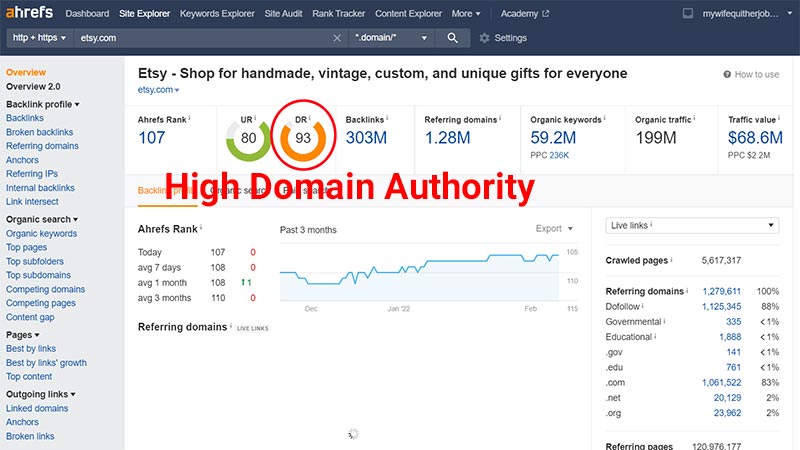This screenshot has height=450, width=800.
Task: Open Competing domains report
Action: click(x=45, y=289)
